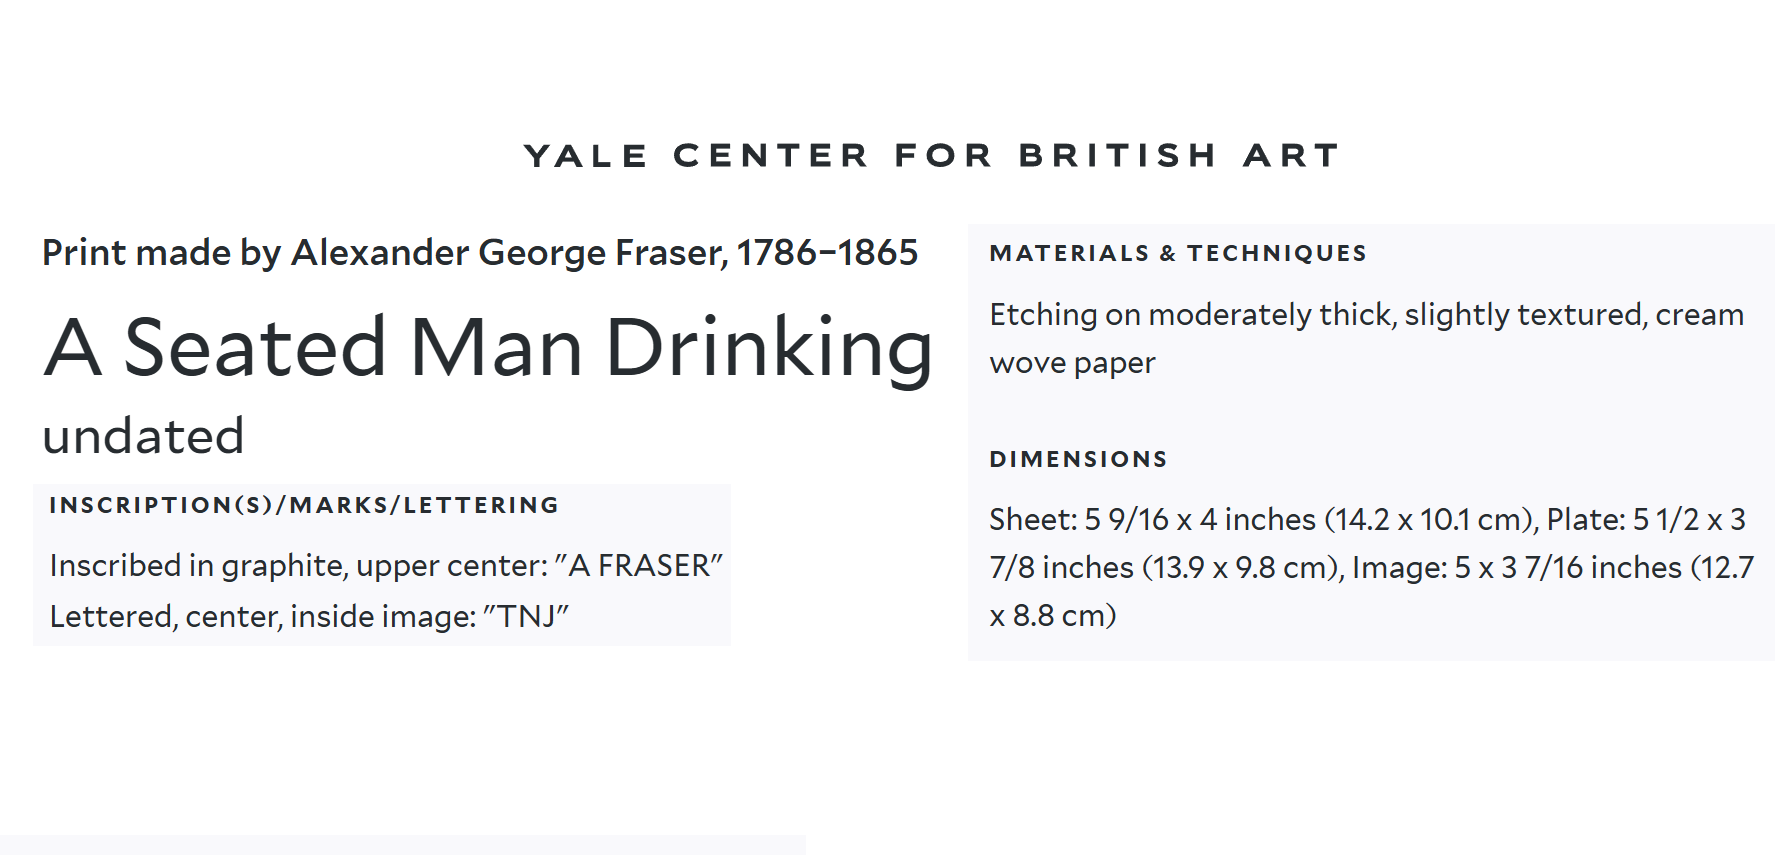Click the Yale Center for British Art header
The width and height of the screenshot is (1787, 855).
[931, 155]
